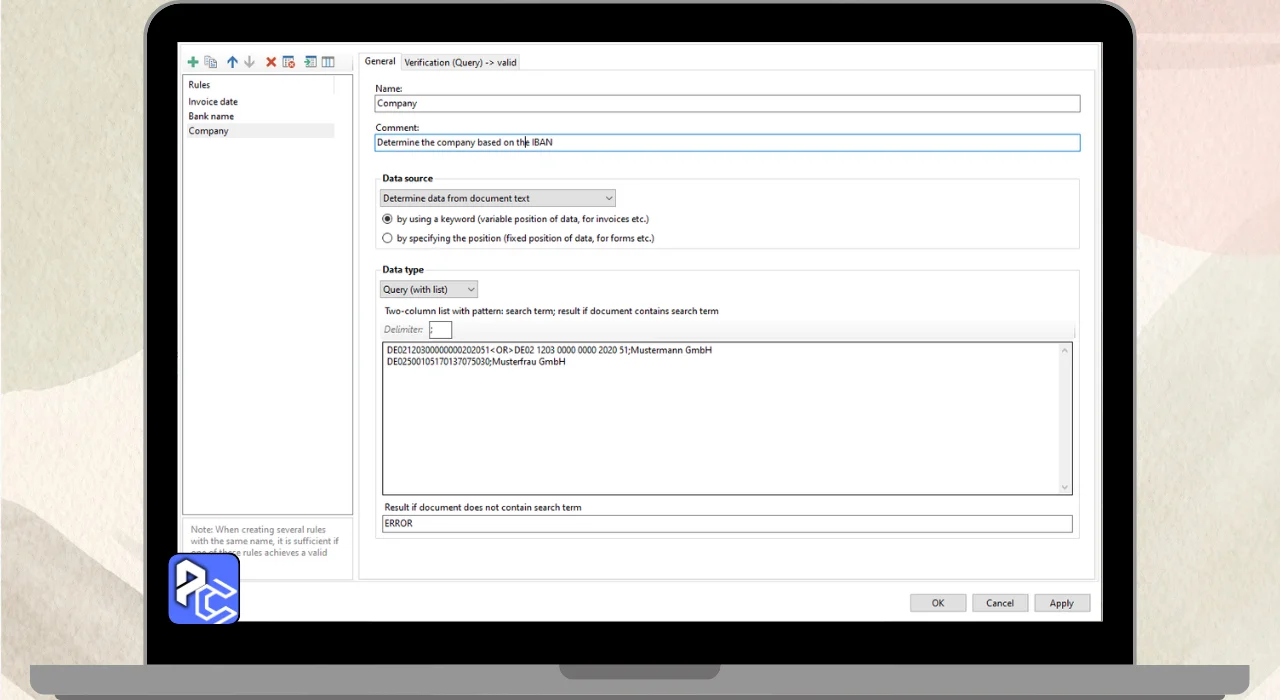
Task: Click the scroll-down arrow of the list box
Action: coord(1065,487)
